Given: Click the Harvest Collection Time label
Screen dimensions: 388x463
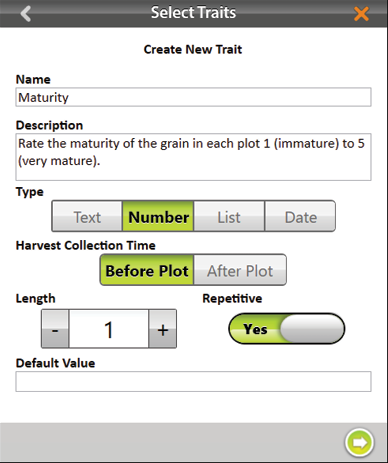Looking at the screenshot, I should click(86, 245).
